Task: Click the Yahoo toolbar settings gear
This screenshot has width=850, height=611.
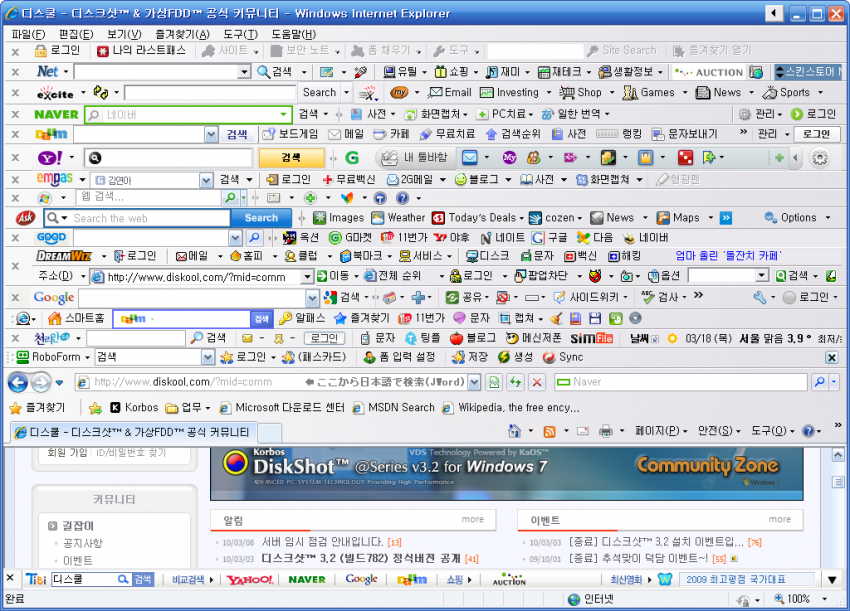Action: click(820, 157)
